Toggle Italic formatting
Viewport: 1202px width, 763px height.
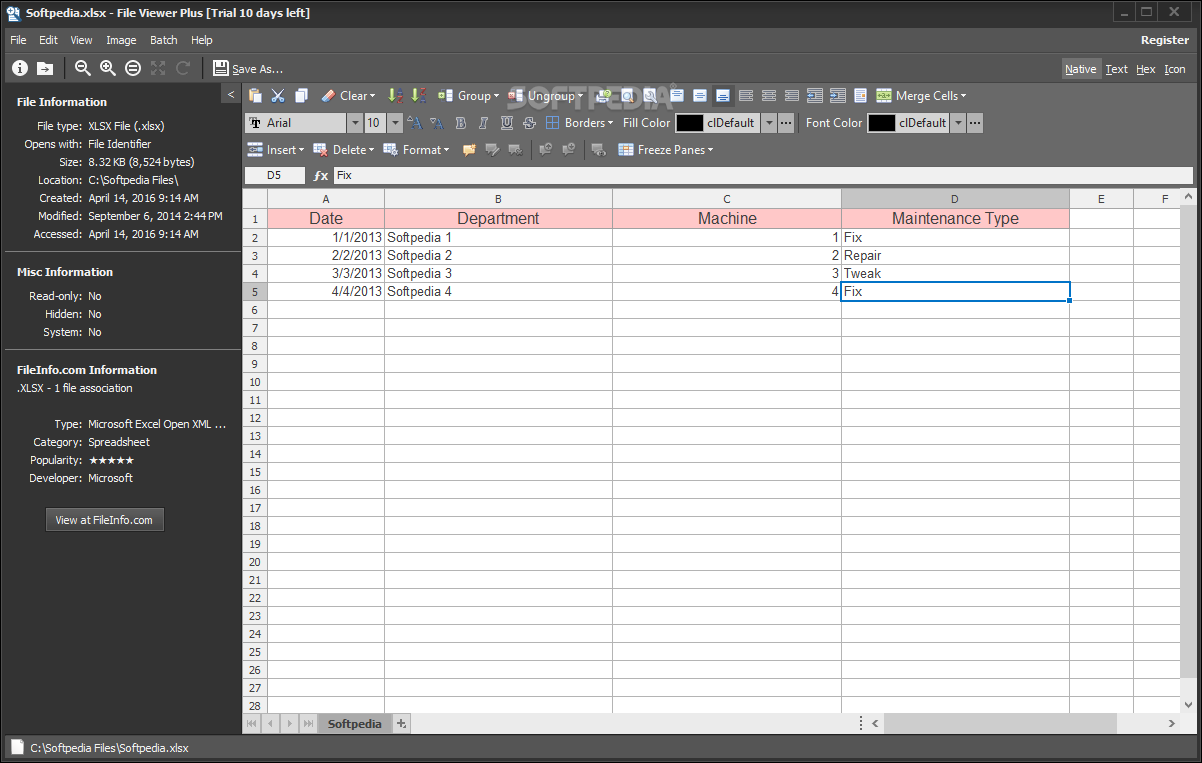[x=484, y=123]
